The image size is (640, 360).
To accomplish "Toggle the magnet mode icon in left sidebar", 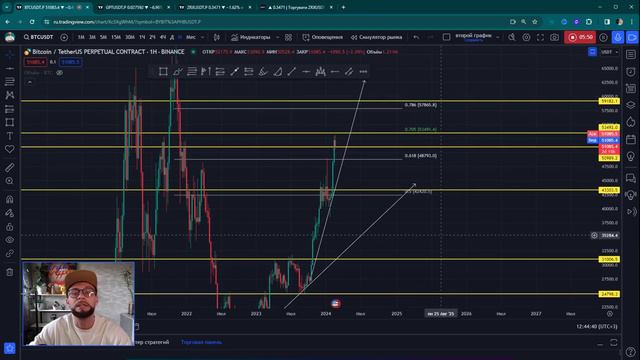I will [x=10, y=199].
